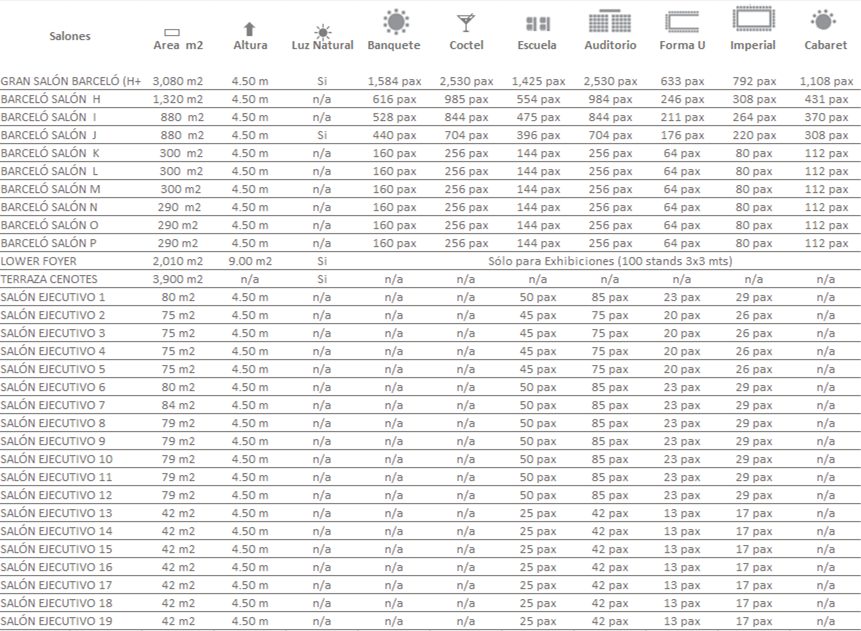Click Si in the Salón J Luz Natural cell

[x=322, y=136]
